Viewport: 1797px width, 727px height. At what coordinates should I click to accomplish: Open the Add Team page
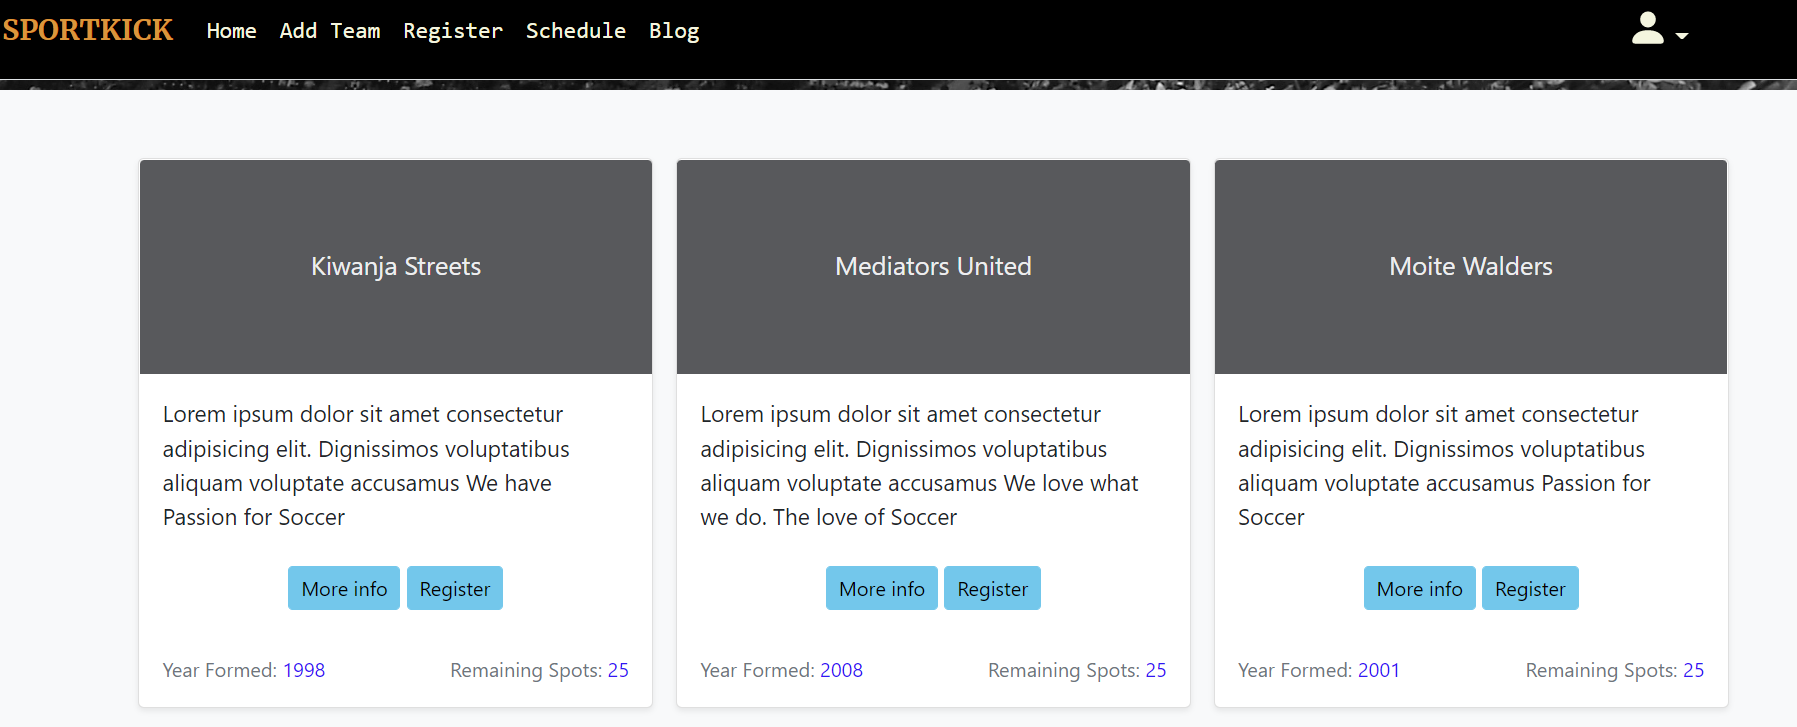pyautogui.click(x=330, y=31)
